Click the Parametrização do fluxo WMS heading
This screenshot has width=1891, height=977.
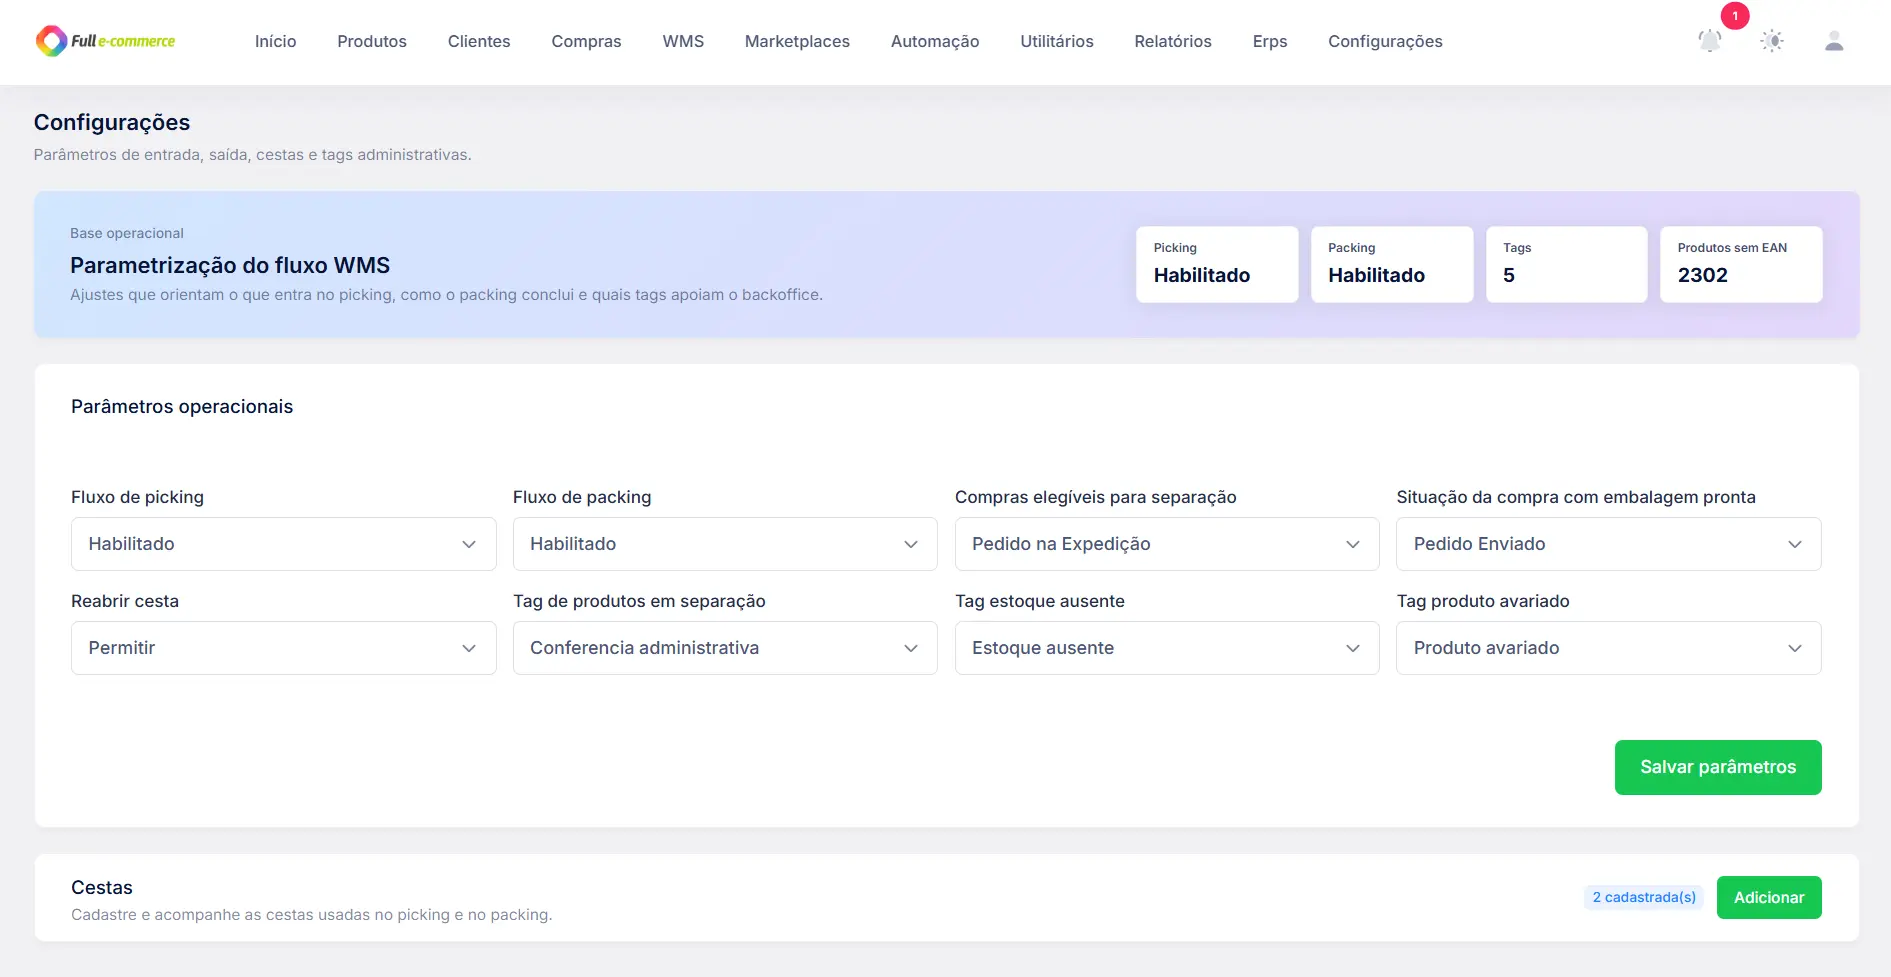[x=230, y=265]
